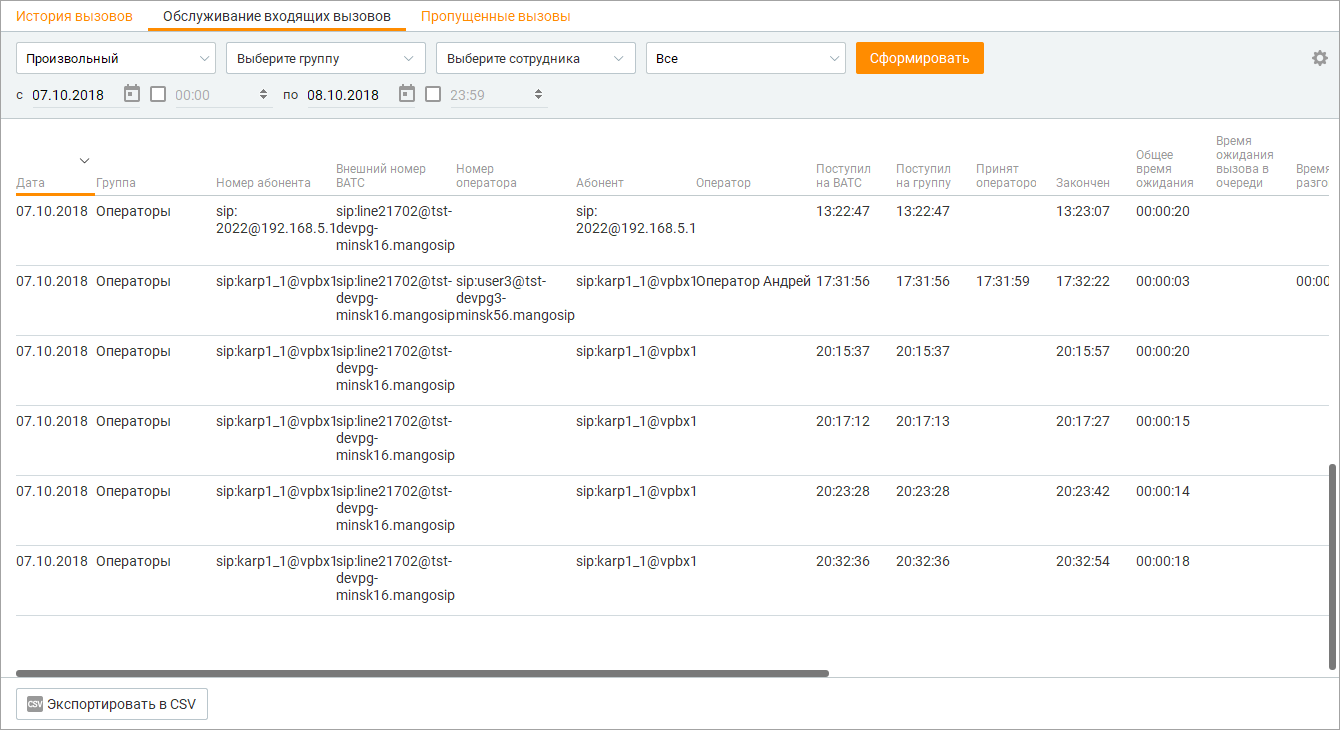Toggle sort arrow above Дата column
Screen dimensions: 1340x730
(x=85, y=161)
